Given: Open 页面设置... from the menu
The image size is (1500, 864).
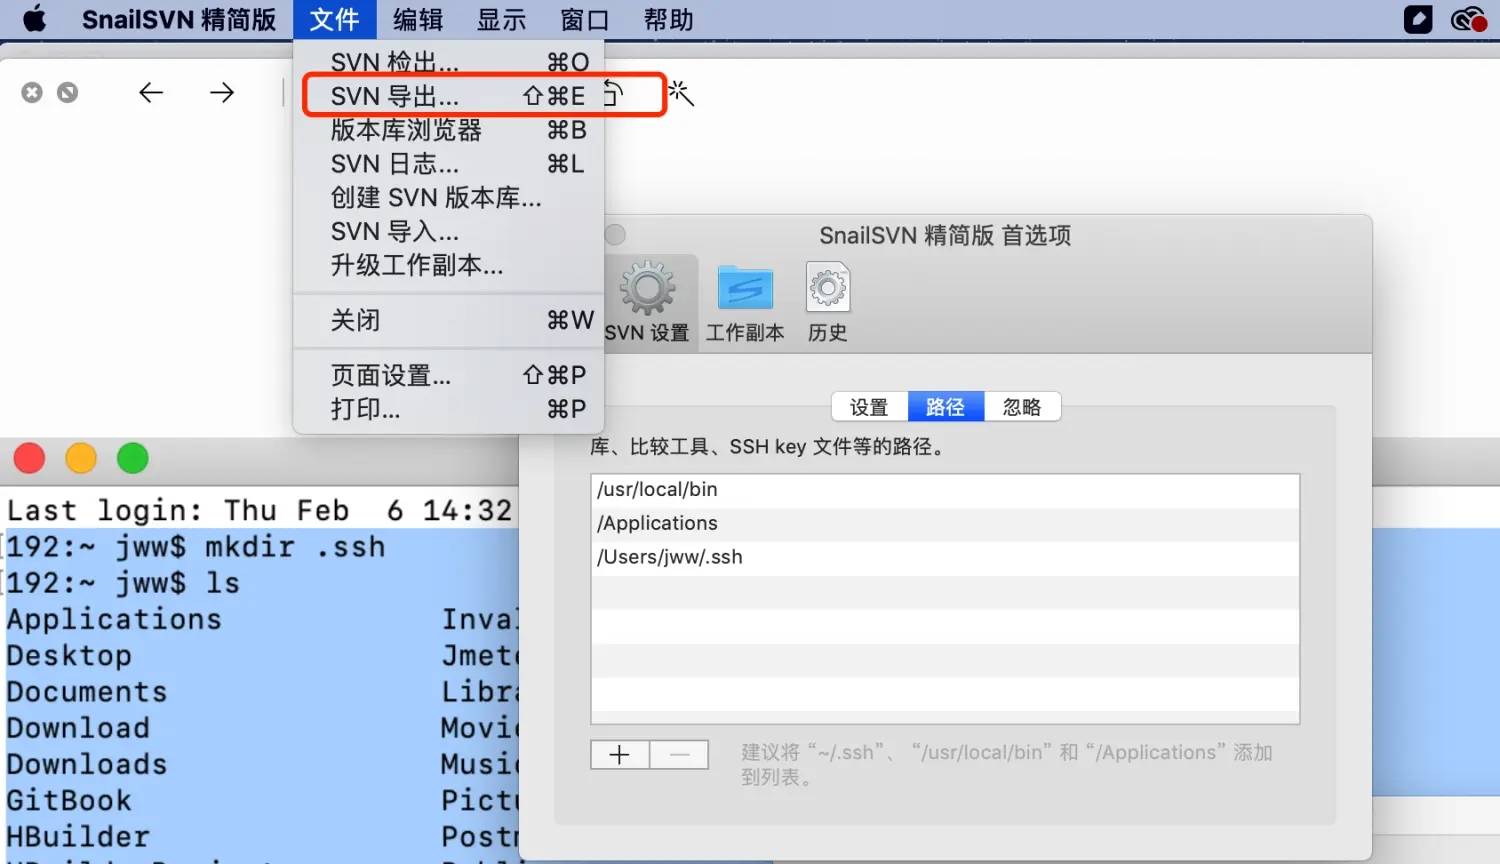Looking at the screenshot, I should (x=449, y=375).
